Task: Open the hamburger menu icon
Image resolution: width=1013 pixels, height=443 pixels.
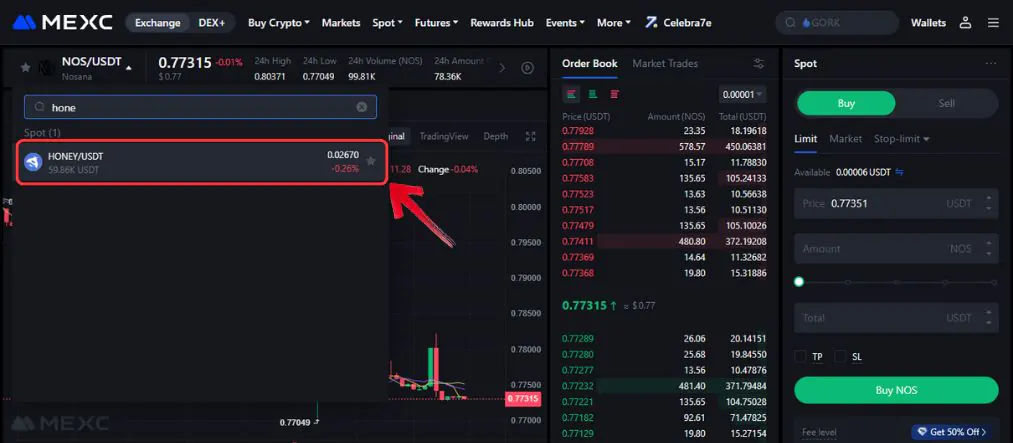Action: tap(993, 23)
